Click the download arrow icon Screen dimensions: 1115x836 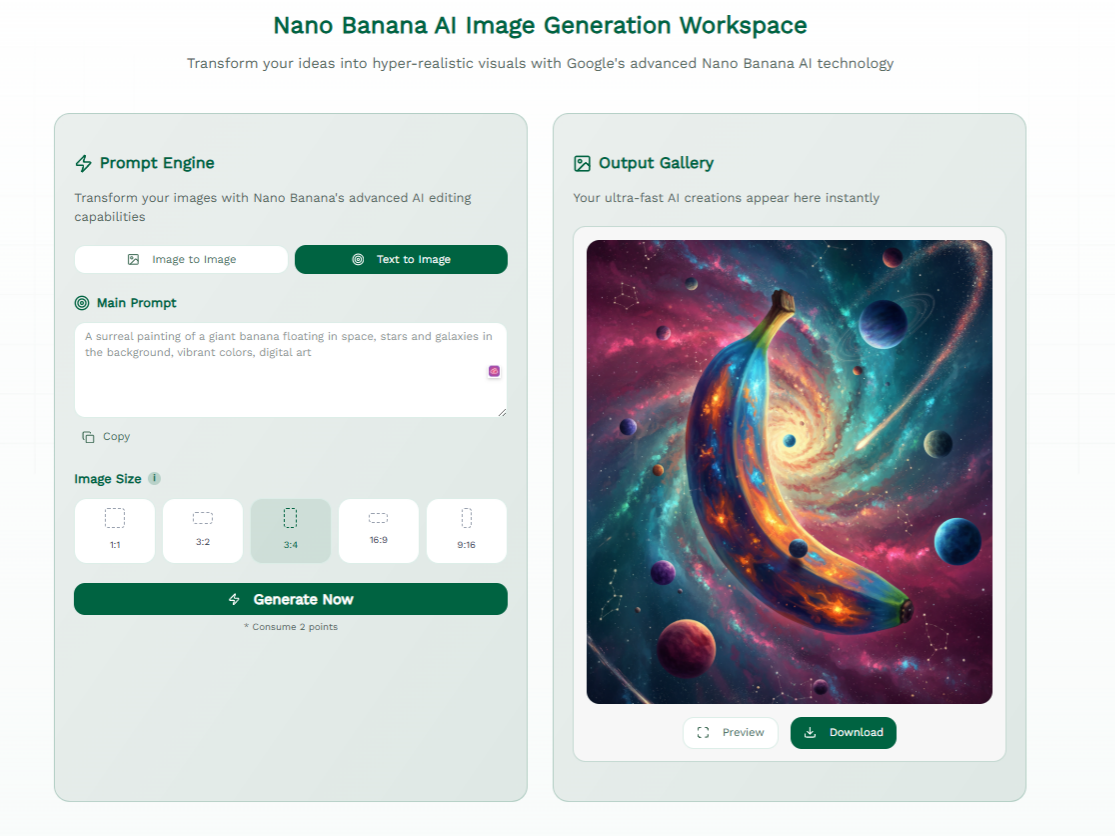(810, 733)
